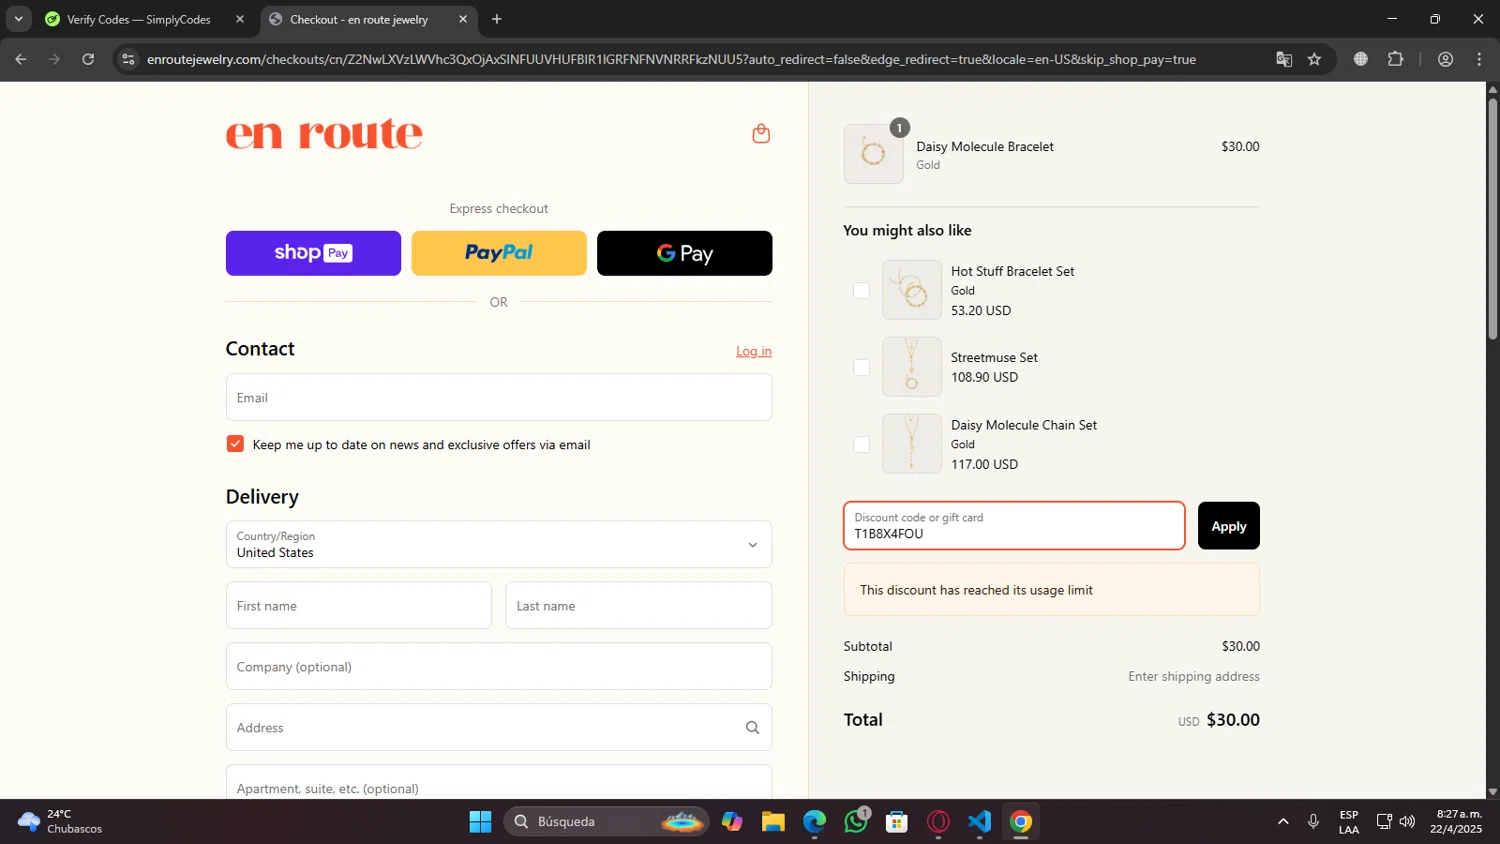Open Chrome three-dot menu
Image resolution: width=1500 pixels, height=844 pixels.
pyautogui.click(x=1479, y=59)
